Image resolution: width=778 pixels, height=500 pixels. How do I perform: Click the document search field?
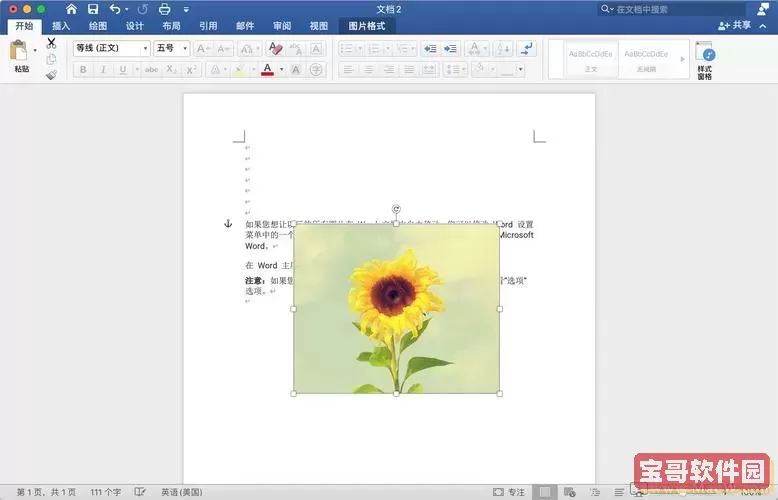point(673,9)
